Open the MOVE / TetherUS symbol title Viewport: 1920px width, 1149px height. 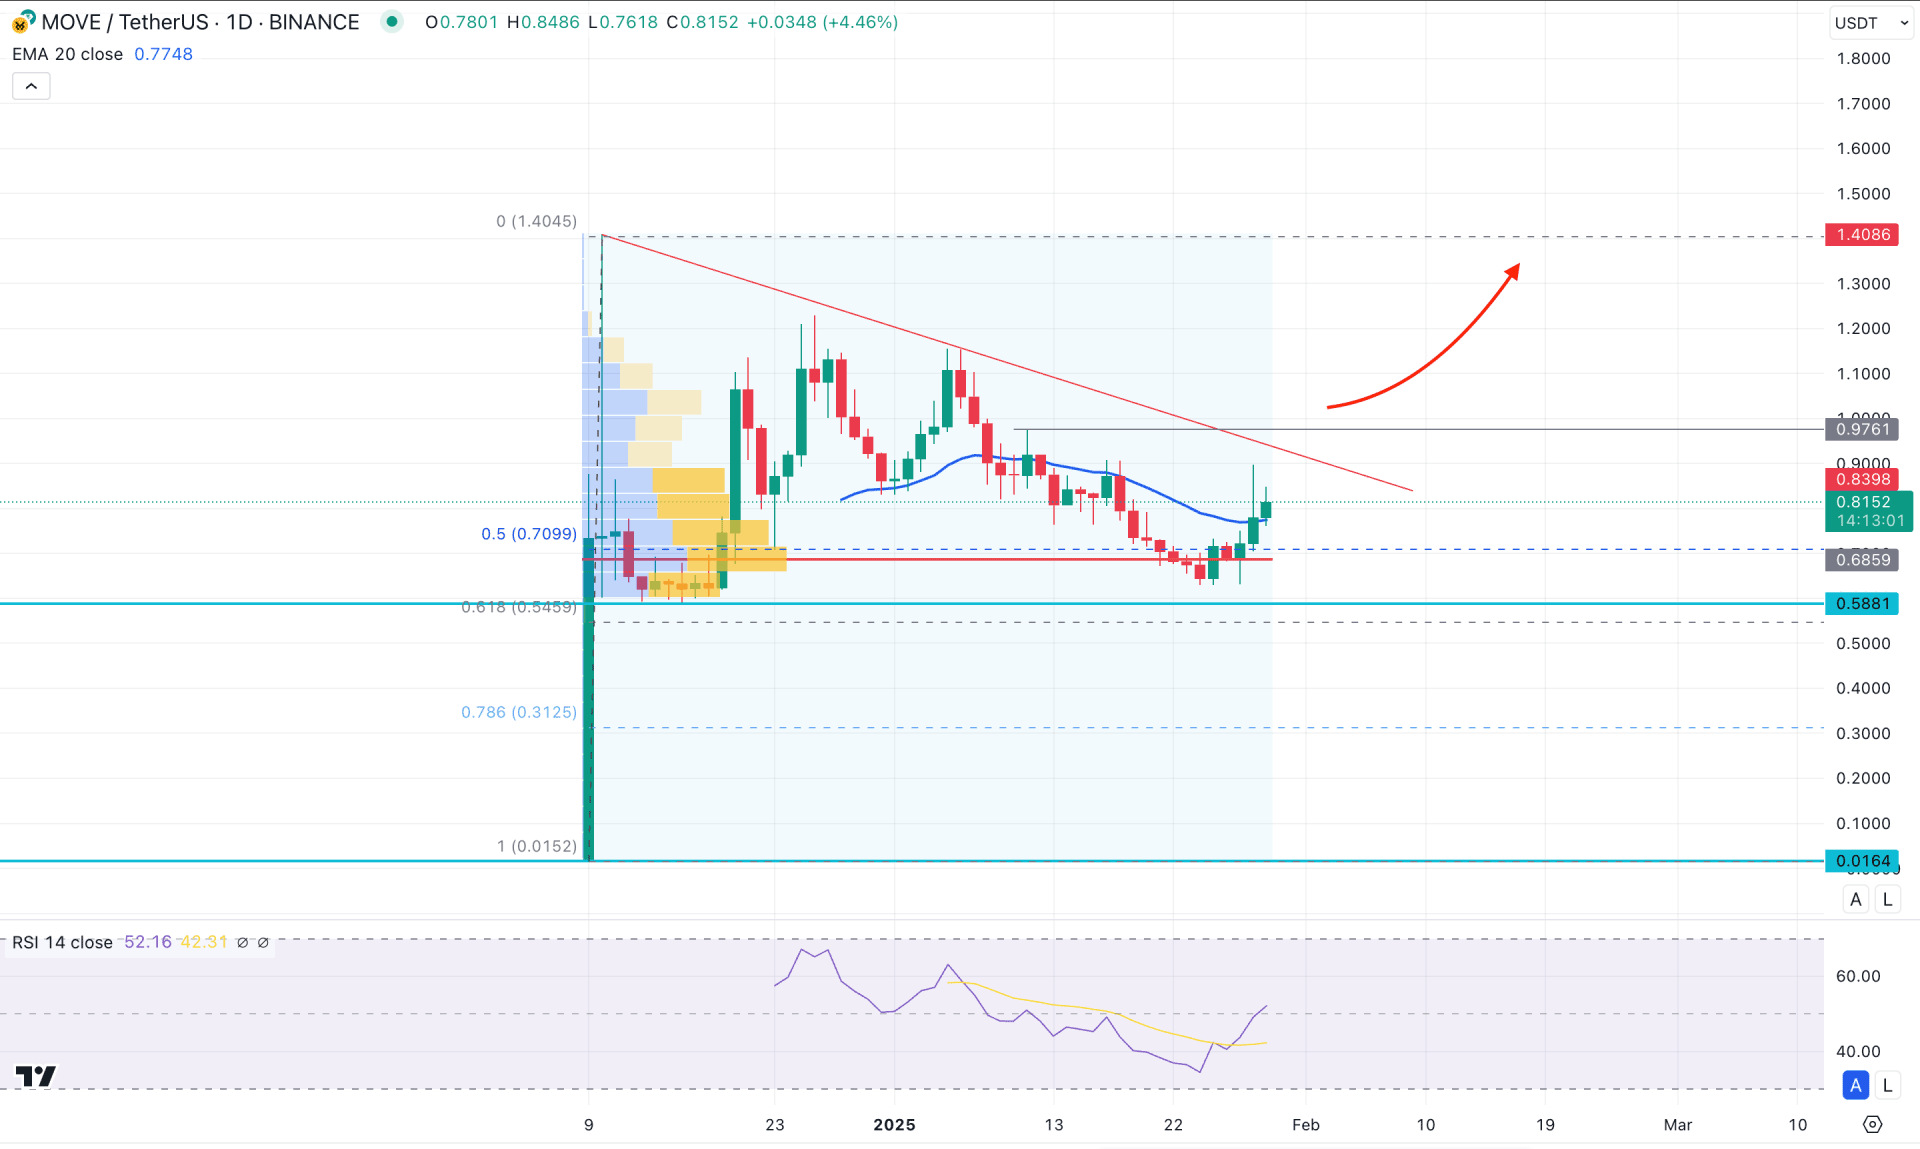pos(200,22)
